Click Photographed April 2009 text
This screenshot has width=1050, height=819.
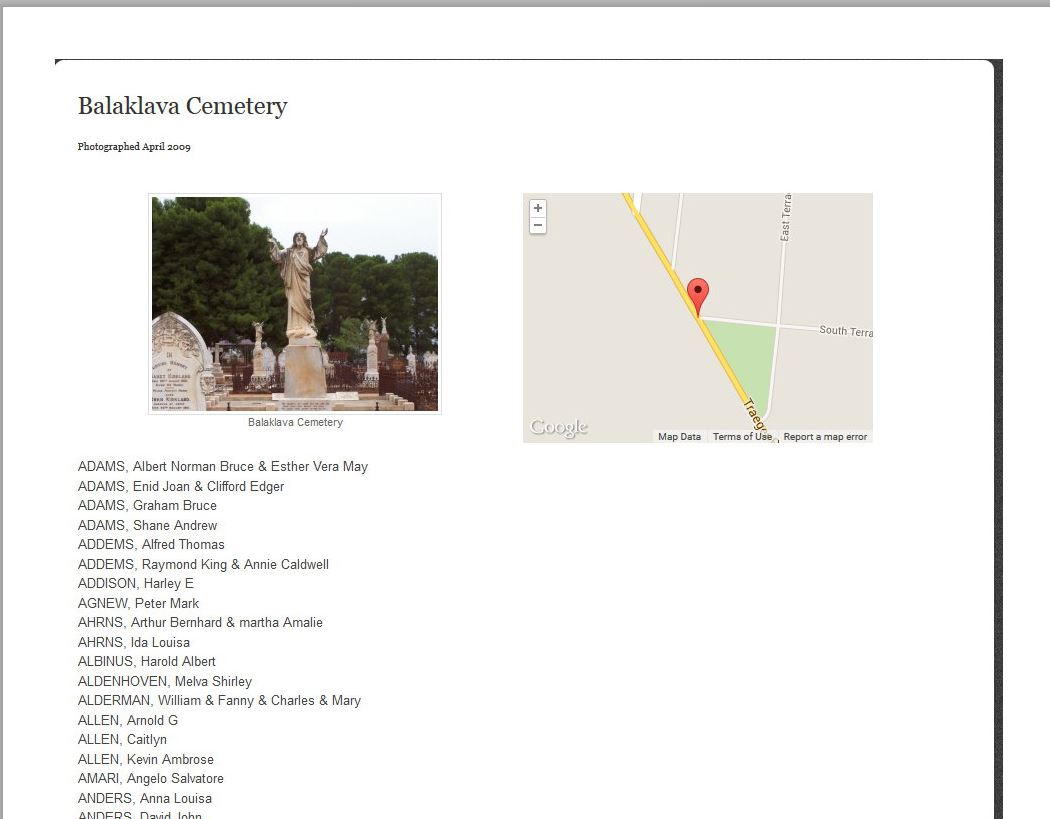(x=134, y=147)
